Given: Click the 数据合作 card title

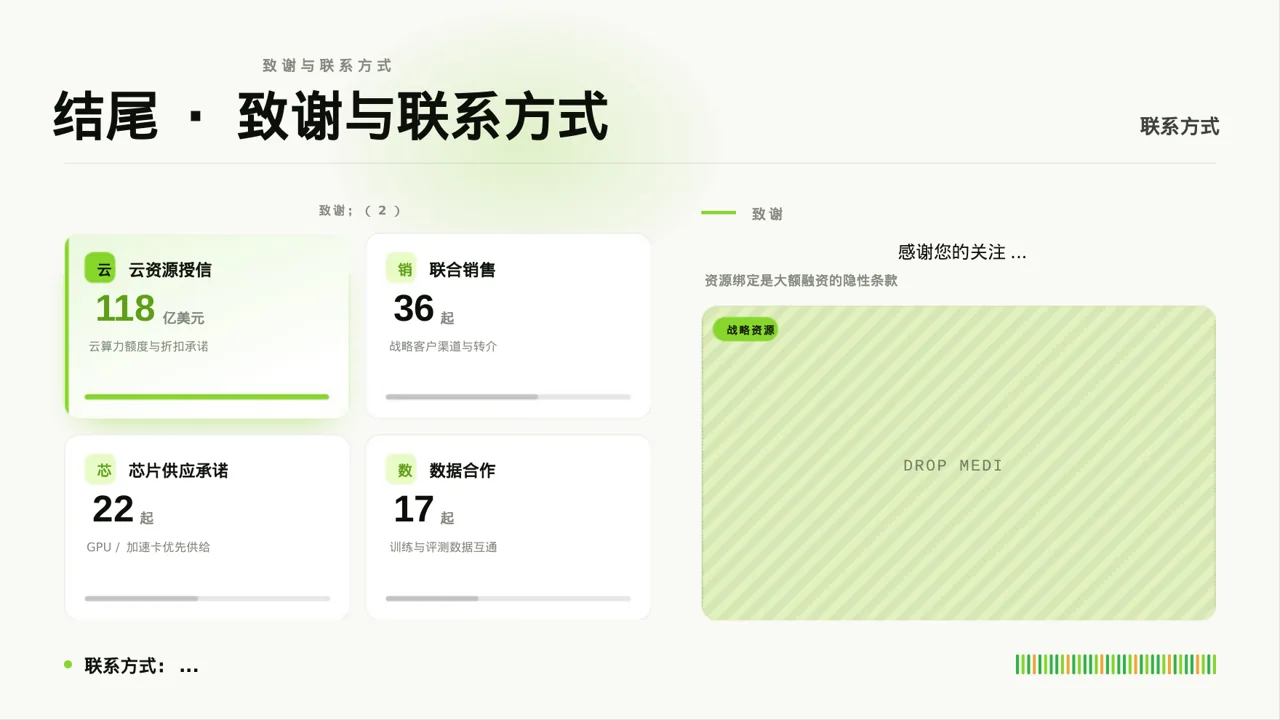Looking at the screenshot, I should point(462,471).
